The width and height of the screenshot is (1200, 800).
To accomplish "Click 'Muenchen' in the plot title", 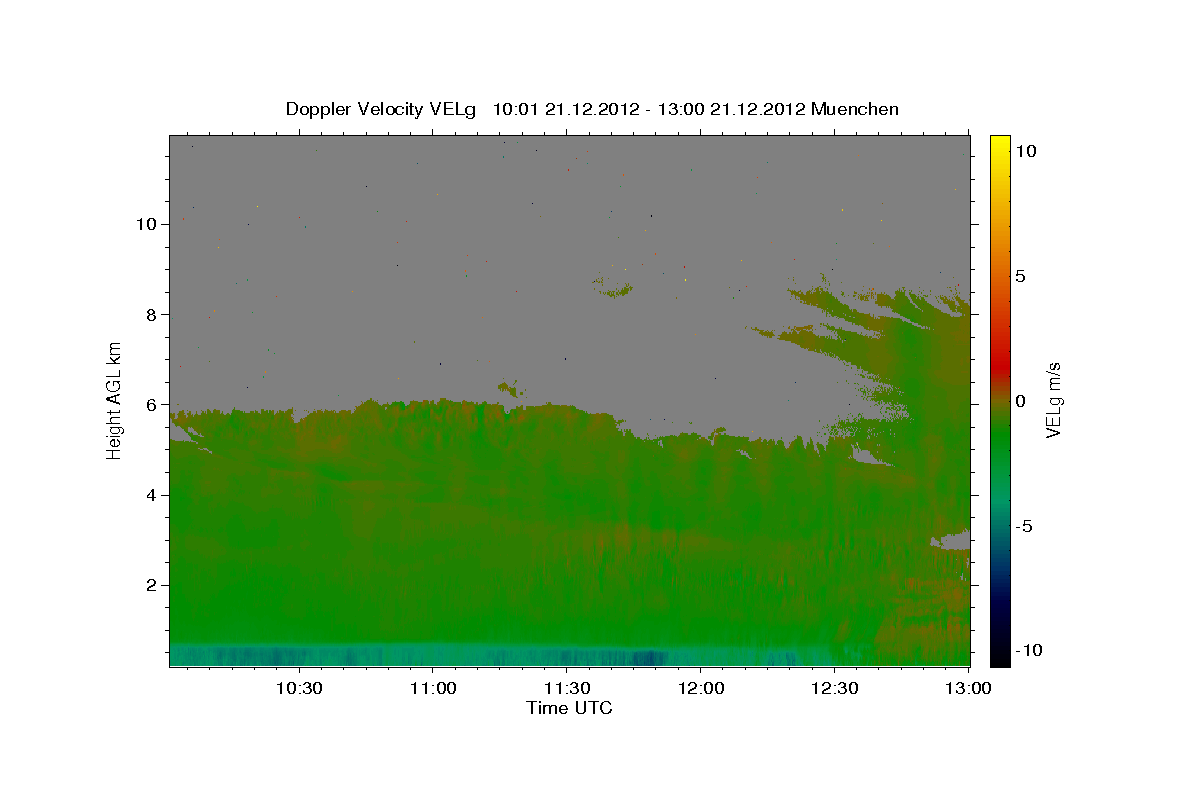I will (x=856, y=109).
